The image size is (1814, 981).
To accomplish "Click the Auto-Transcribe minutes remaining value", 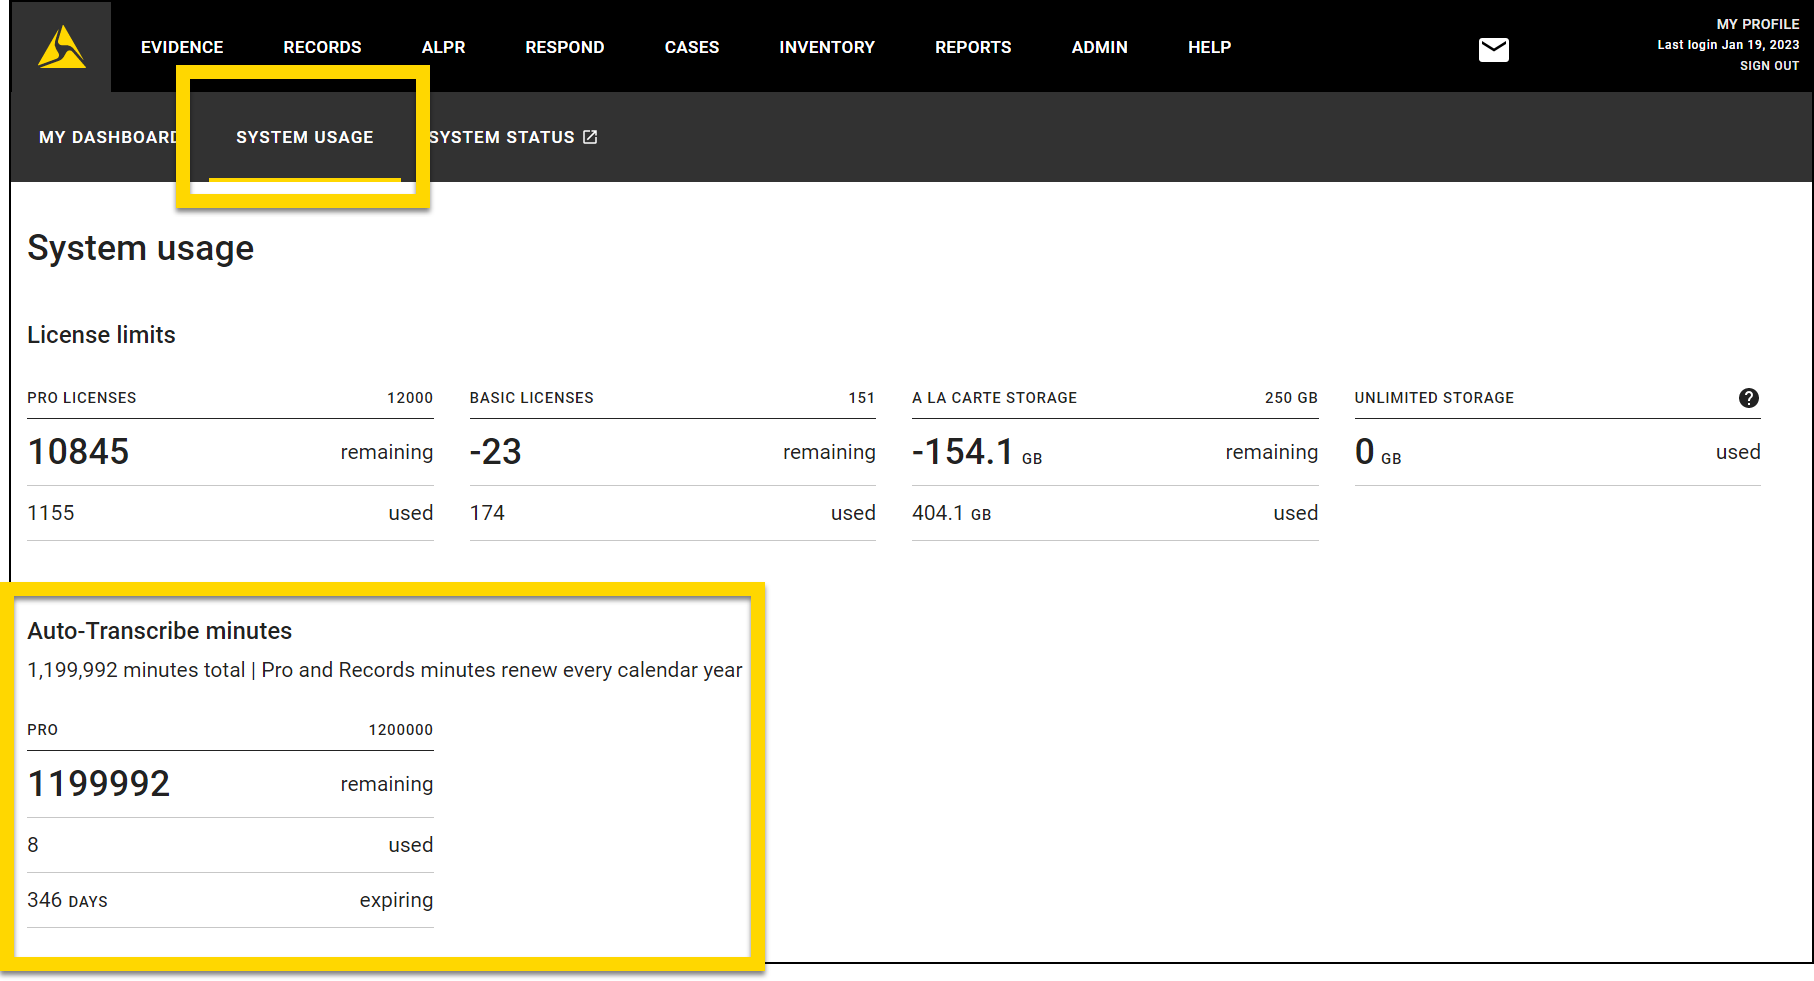I will 99,784.
